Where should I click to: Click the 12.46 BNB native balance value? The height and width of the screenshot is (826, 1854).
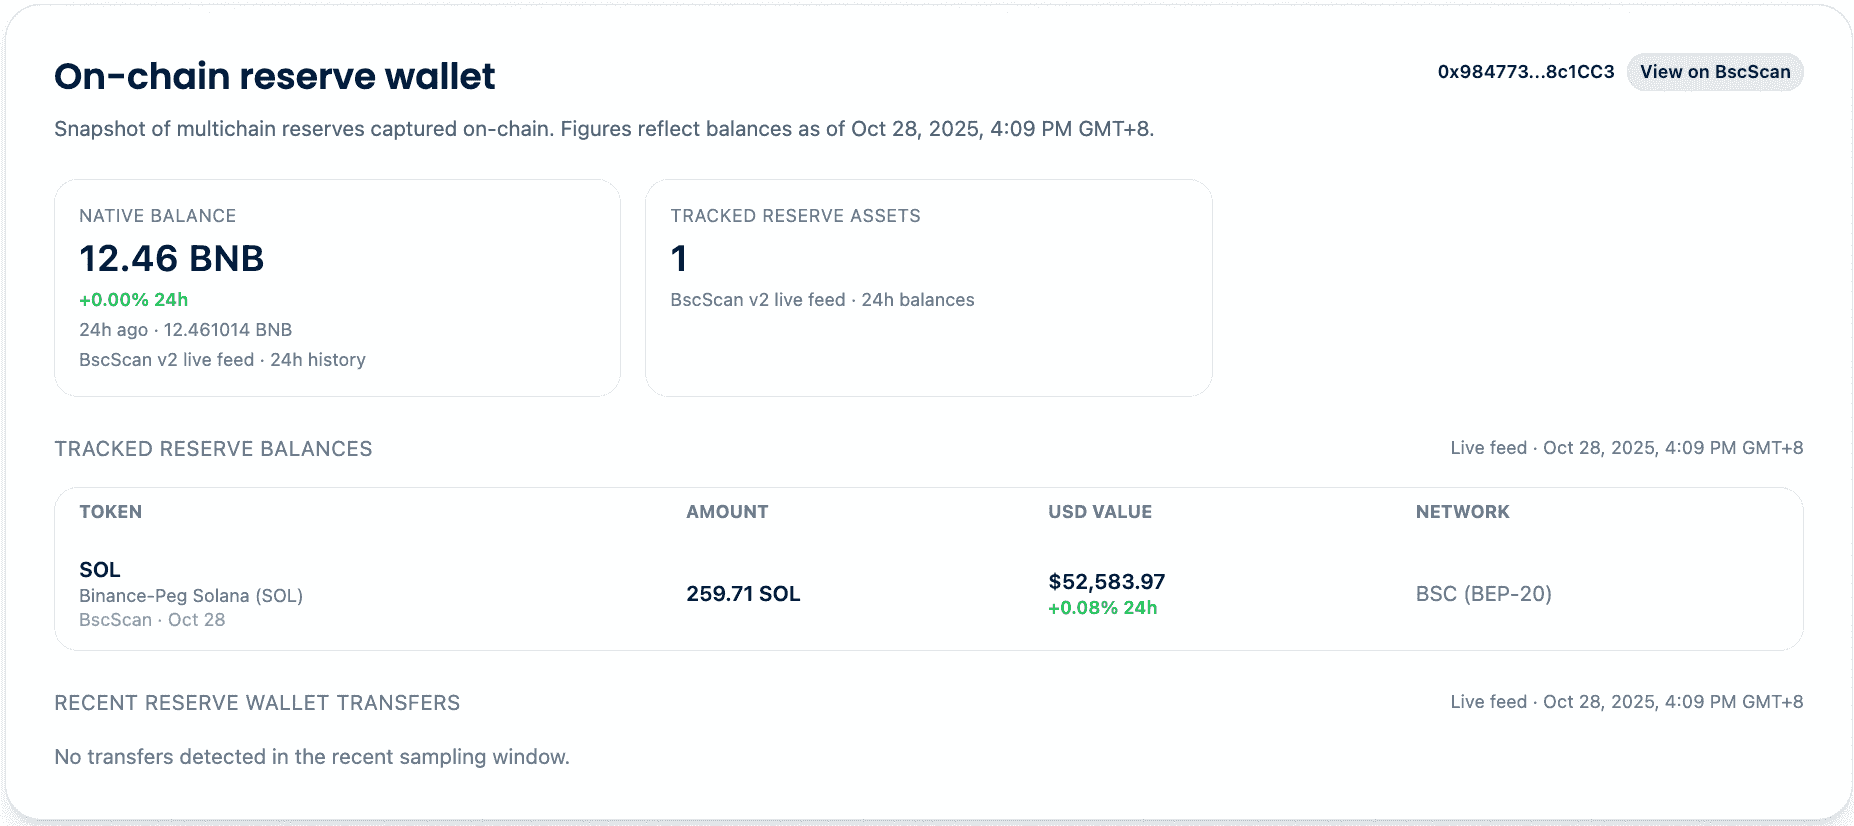coord(171,258)
